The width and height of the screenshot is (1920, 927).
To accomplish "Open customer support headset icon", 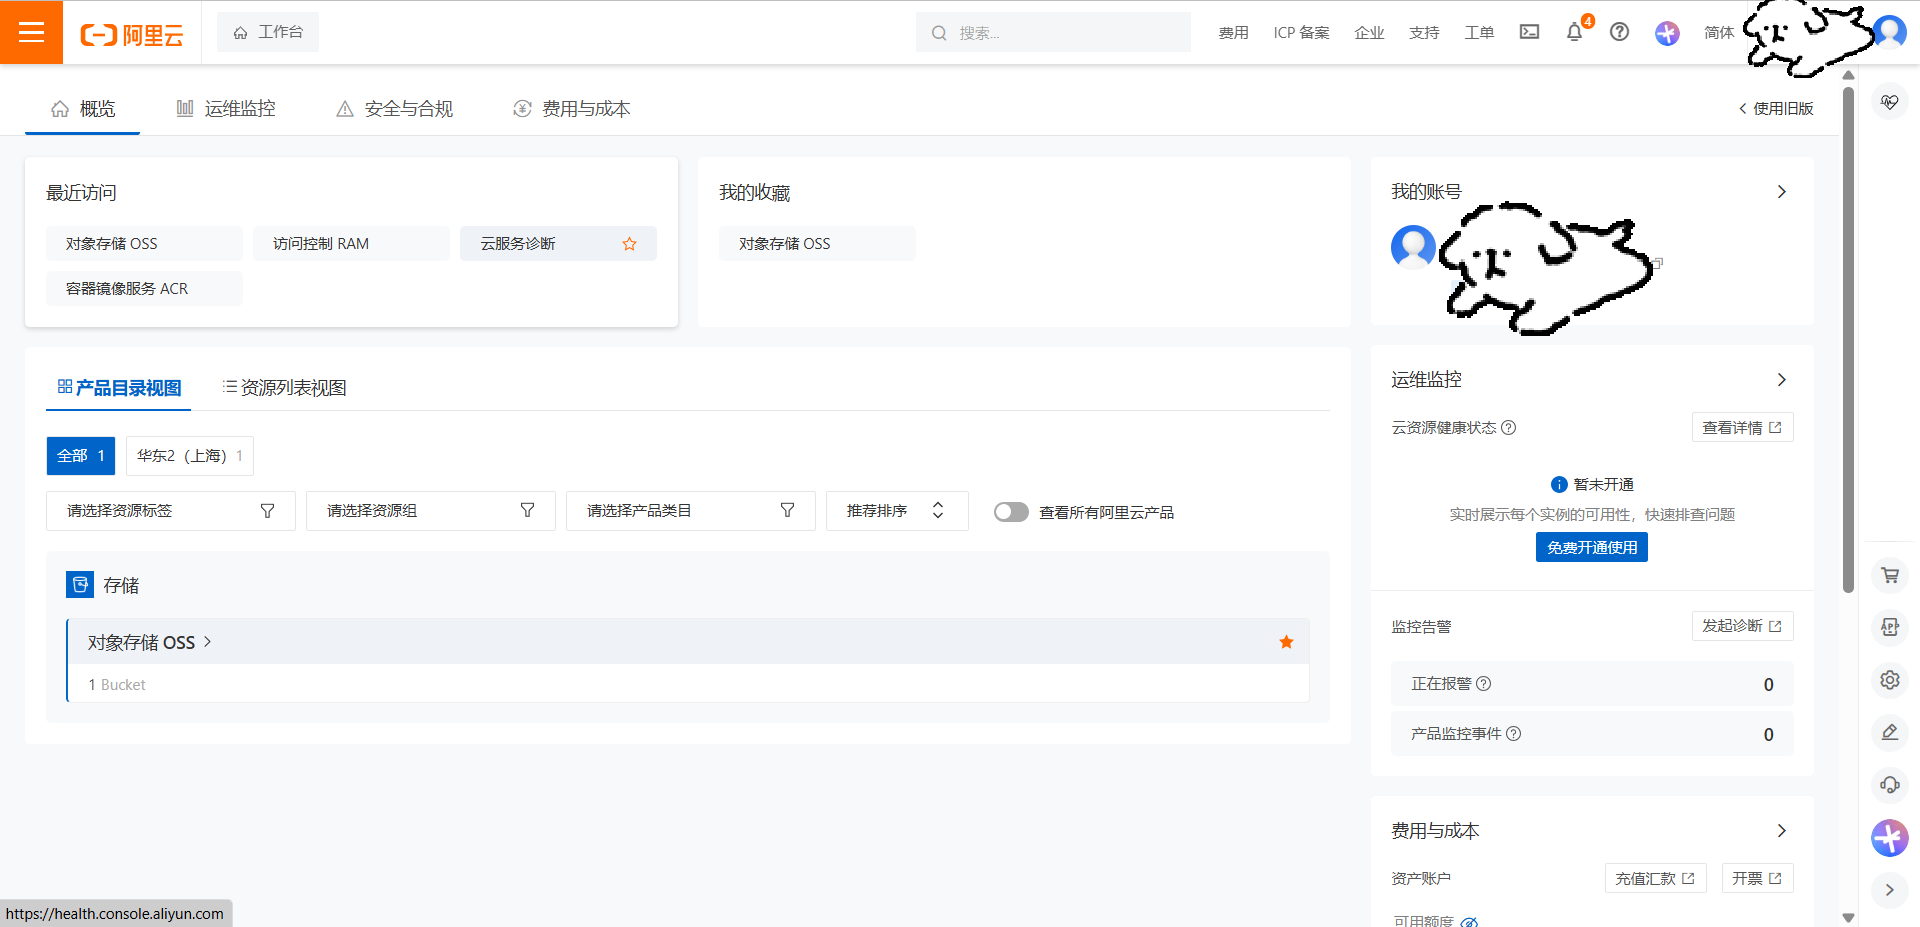I will point(1889,785).
